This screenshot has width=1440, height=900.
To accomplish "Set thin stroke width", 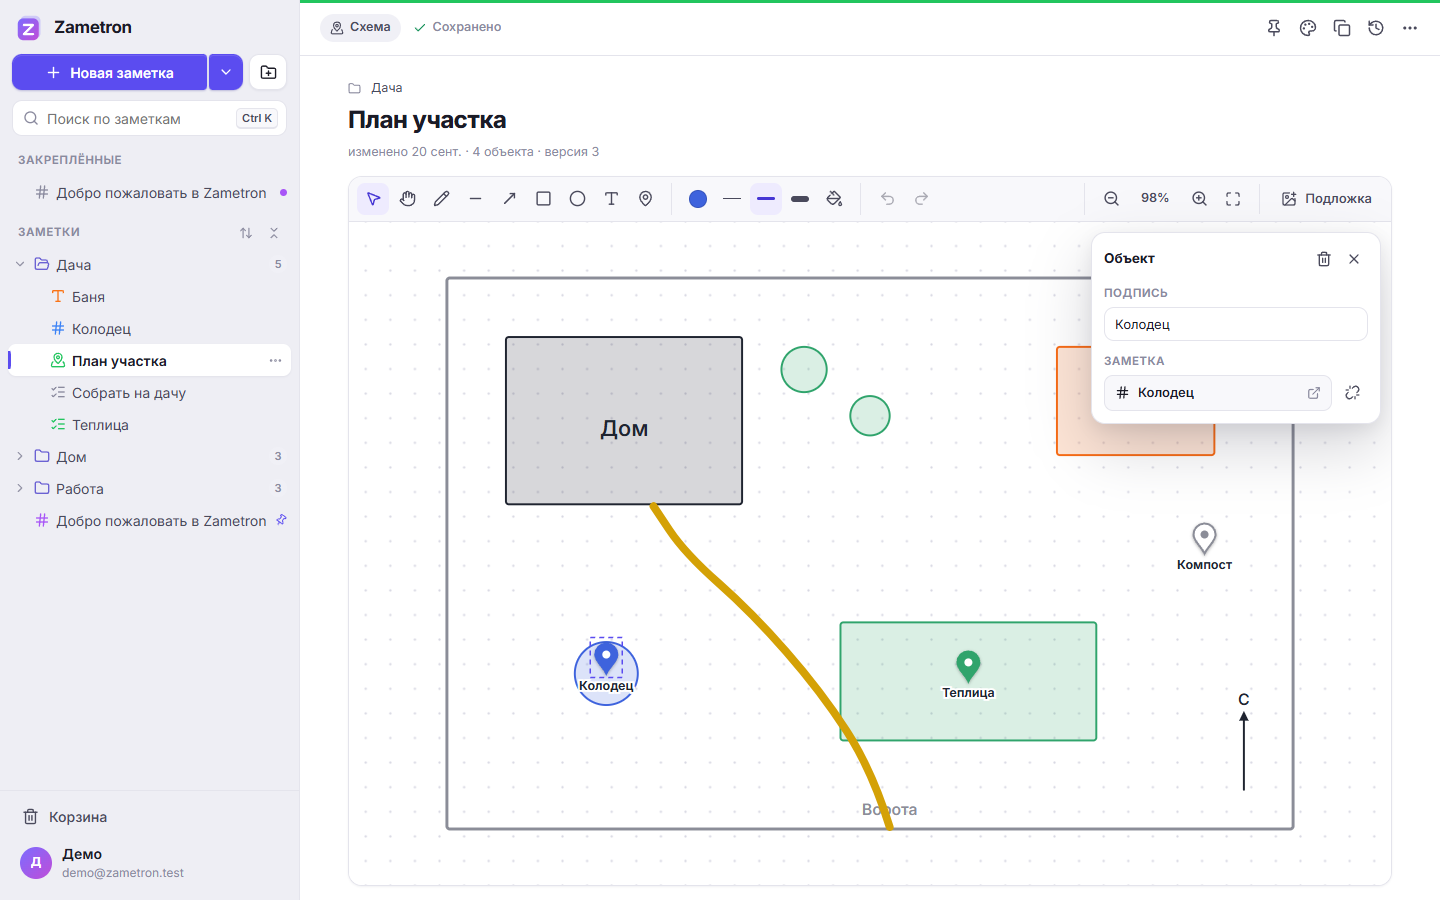I will tap(732, 199).
